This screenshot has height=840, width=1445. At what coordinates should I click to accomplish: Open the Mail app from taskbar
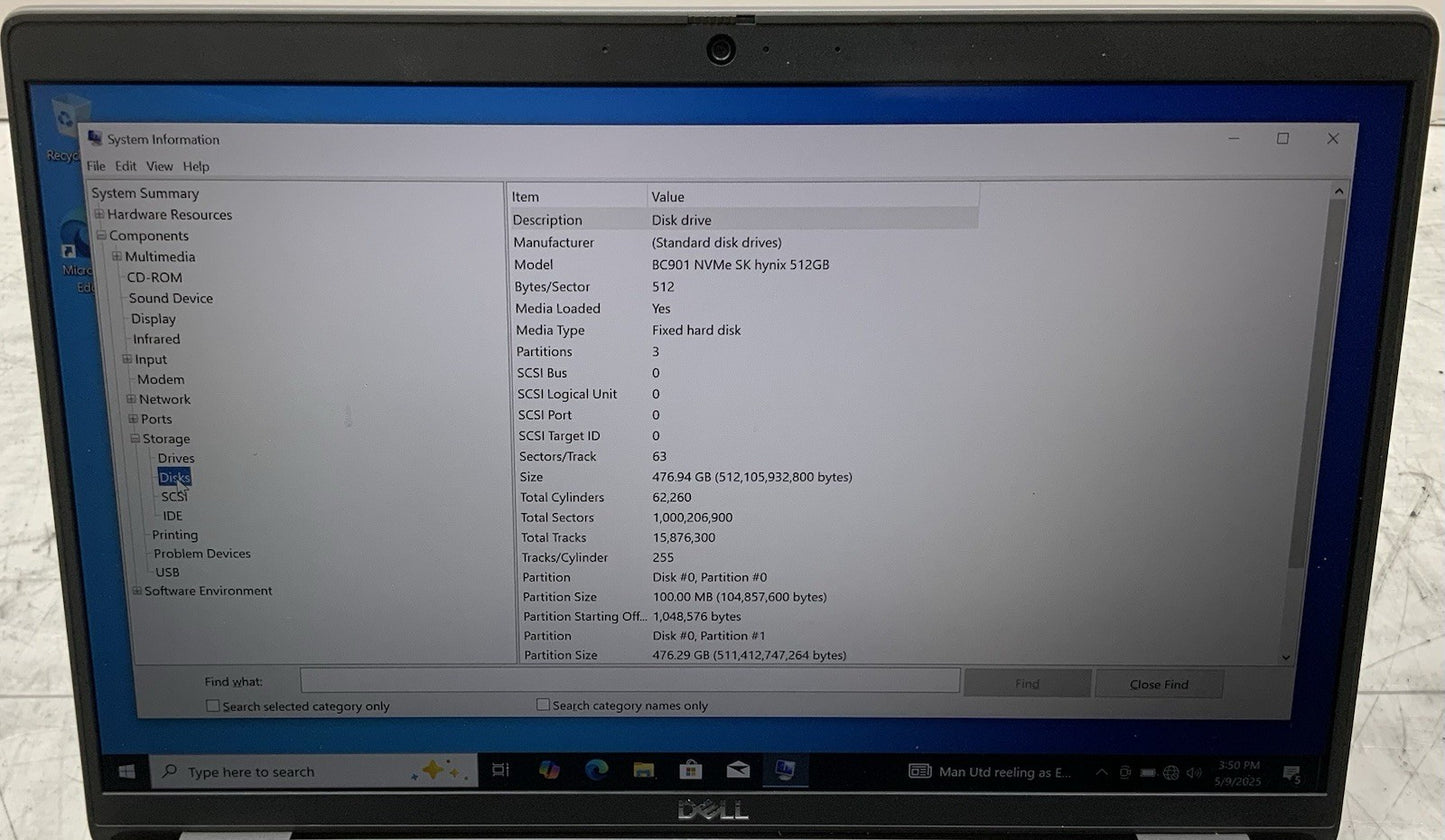tap(738, 770)
